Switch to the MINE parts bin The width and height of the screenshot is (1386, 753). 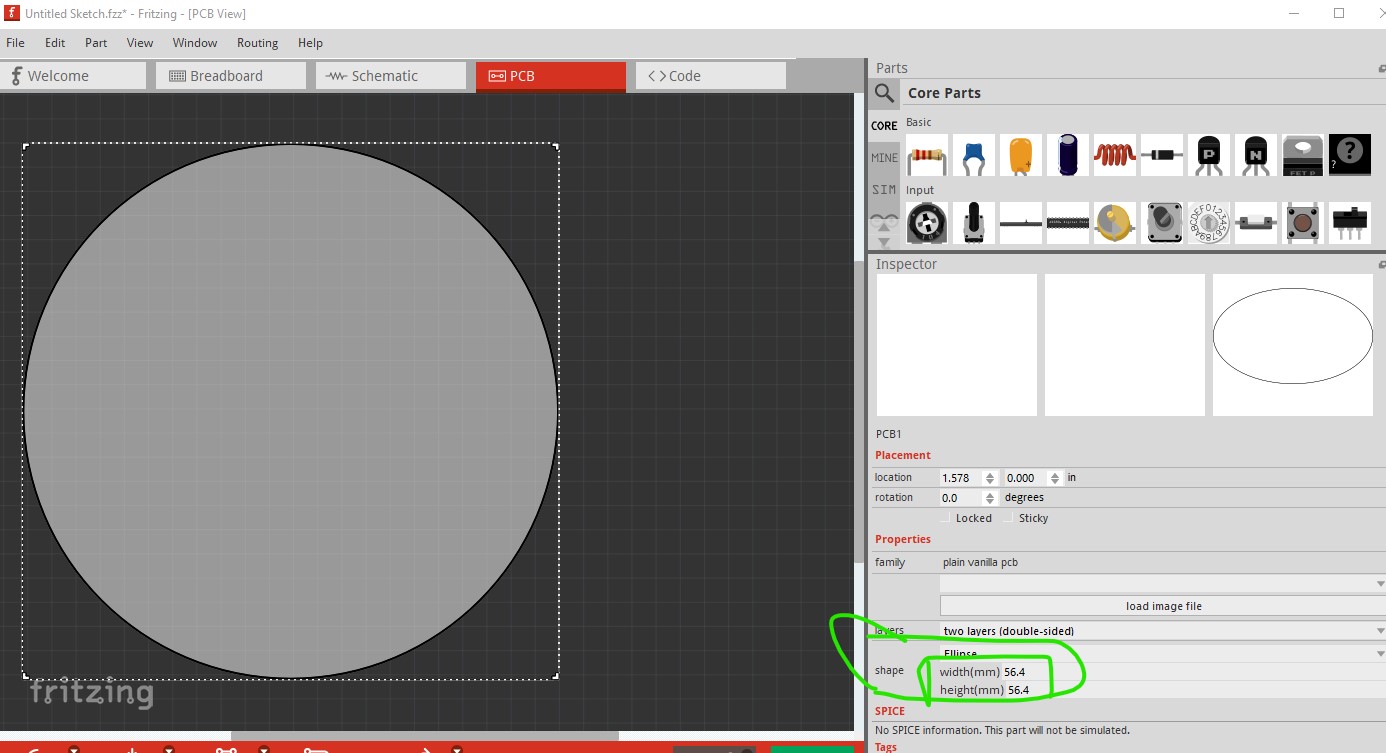(884, 158)
